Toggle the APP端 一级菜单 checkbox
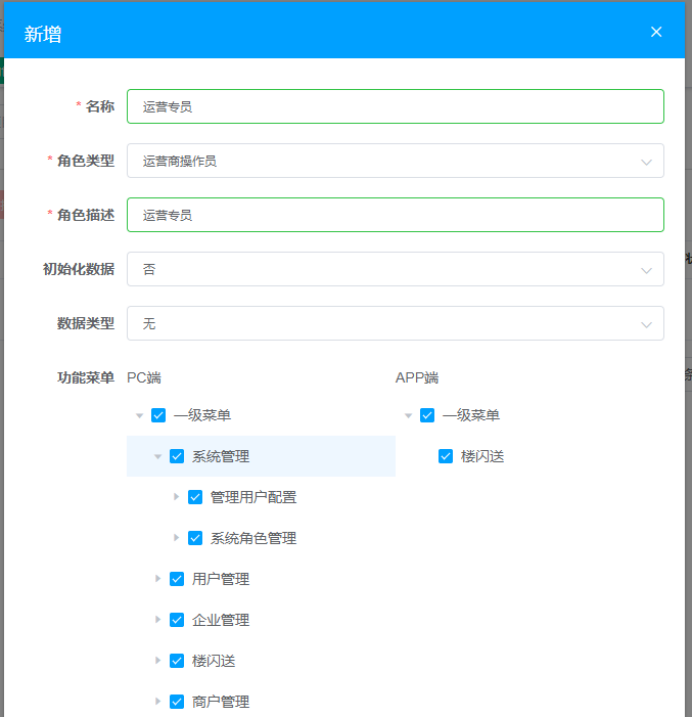Image resolution: width=693 pixels, height=717 pixels. click(x=427, y=415)
